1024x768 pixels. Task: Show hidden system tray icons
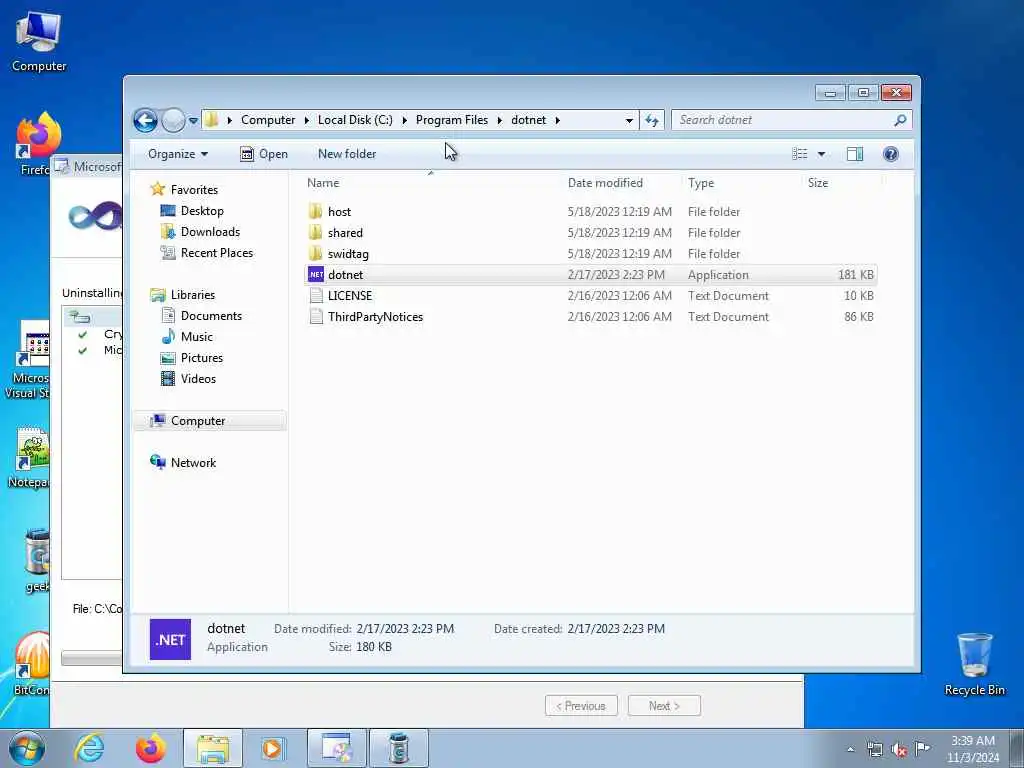tap(850, 750)
